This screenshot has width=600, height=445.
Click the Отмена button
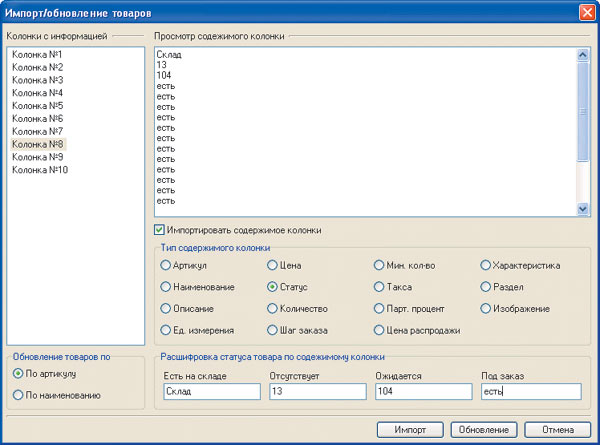pyautogui.click(x=558, y=430)
